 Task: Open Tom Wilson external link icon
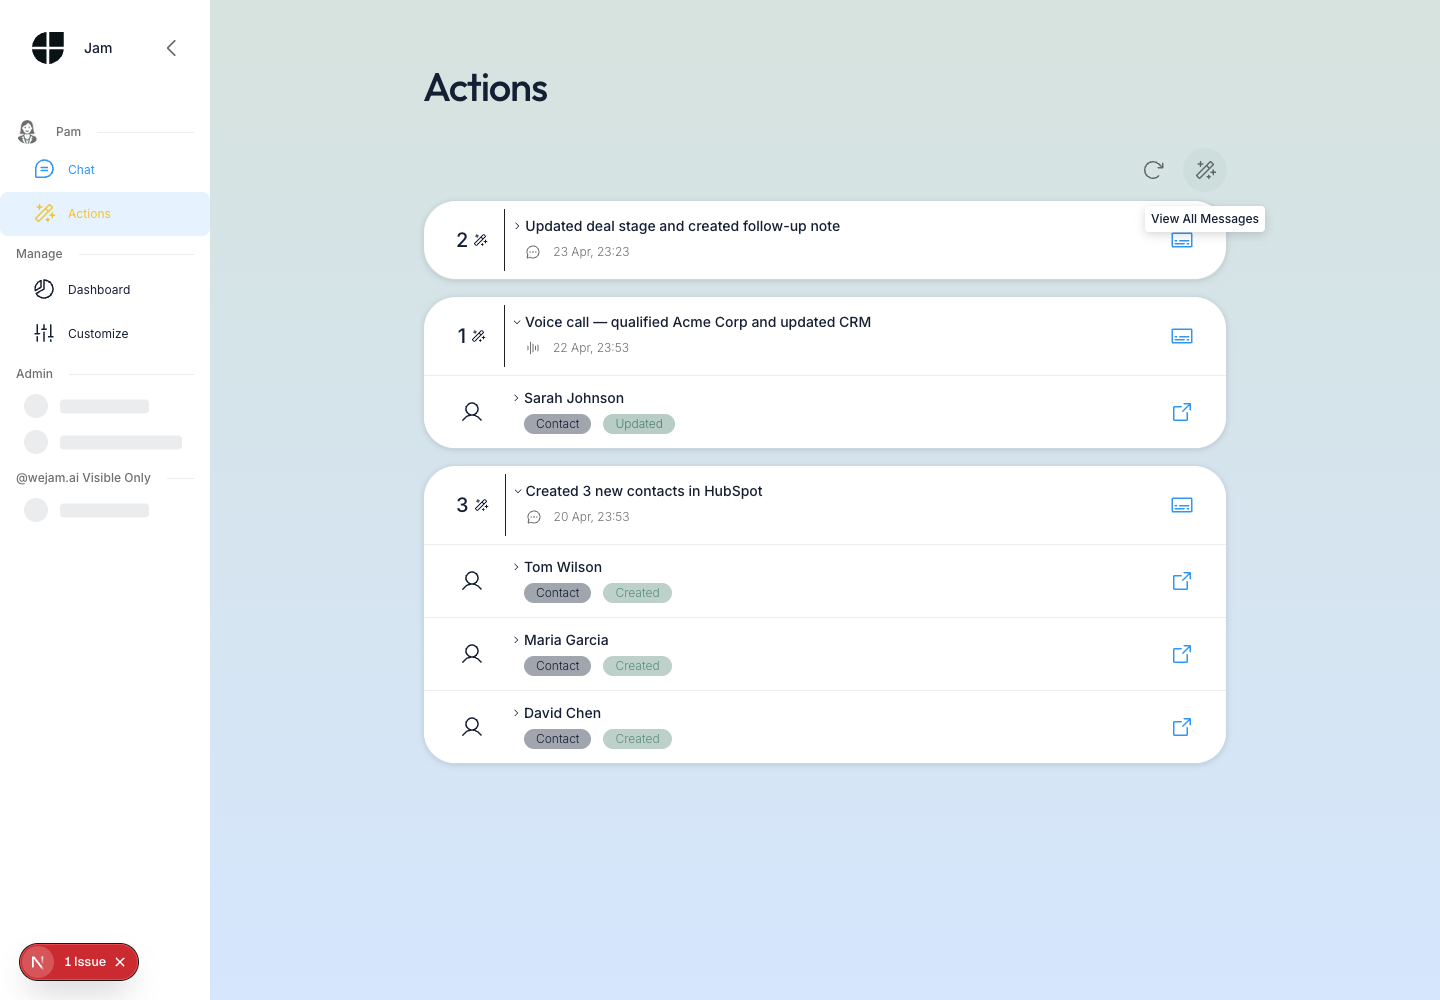pyautogui.click(x=1182, y=581)
